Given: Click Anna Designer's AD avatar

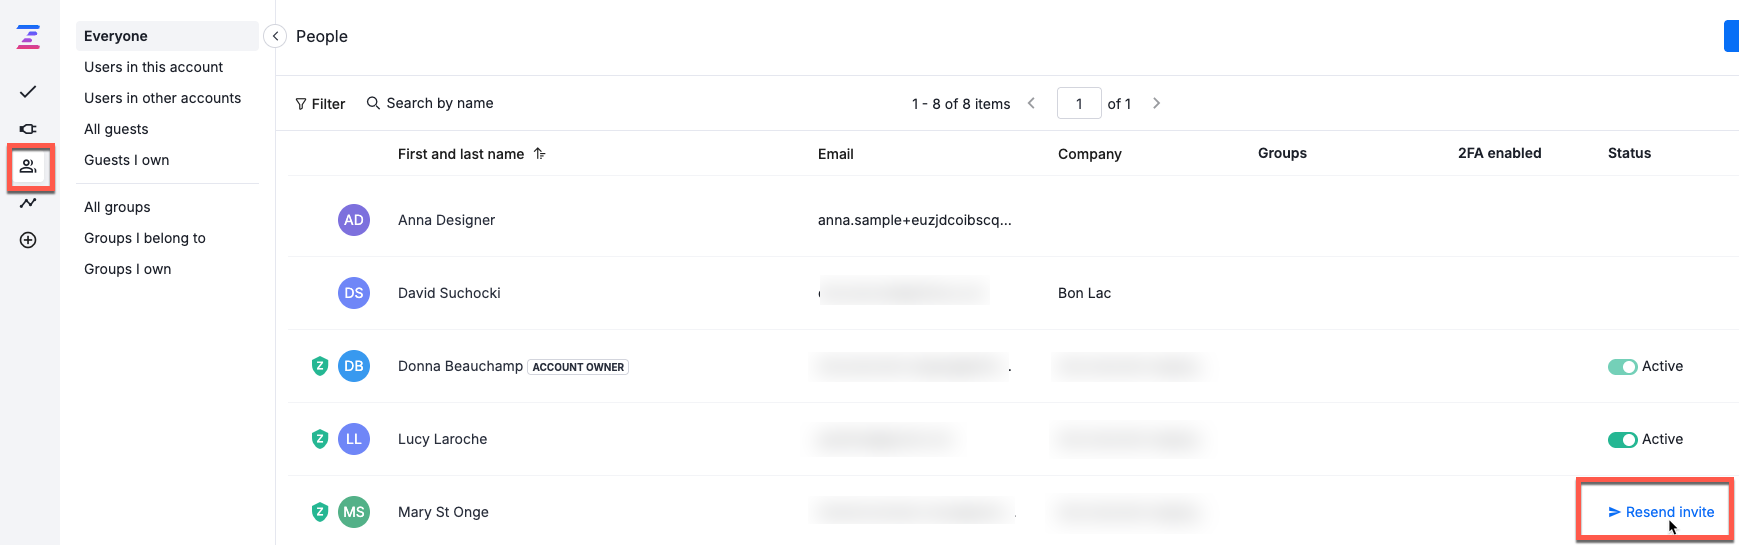Looking at the screenshot, I should [x=354, y=220].
